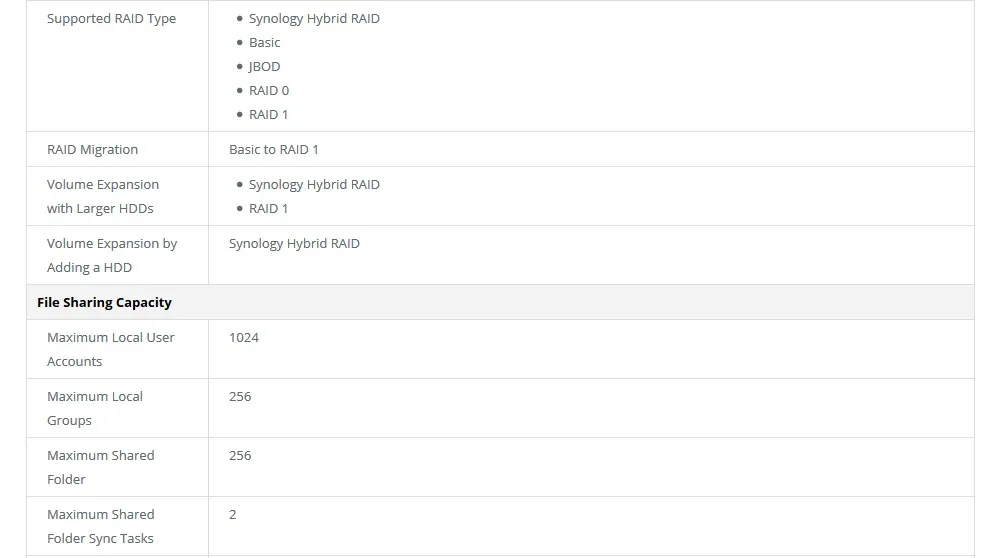Viewport: 1000px width, 558px height.
Task: Select the Basic to RAID 1 value
Action: (273, 150)
